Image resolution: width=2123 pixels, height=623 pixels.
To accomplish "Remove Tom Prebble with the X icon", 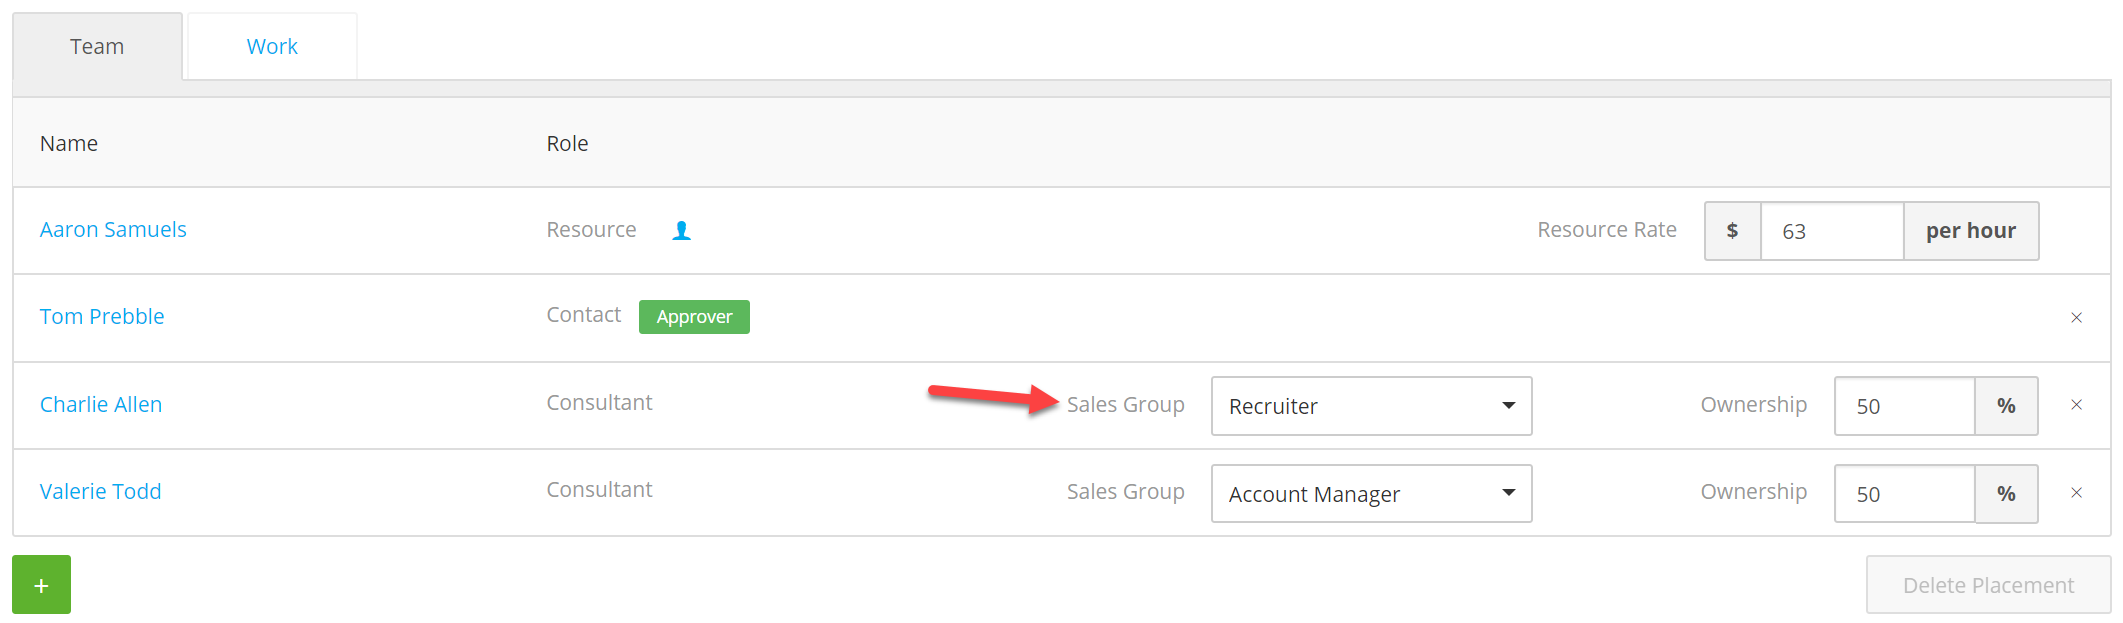I will pos(2076,317).
